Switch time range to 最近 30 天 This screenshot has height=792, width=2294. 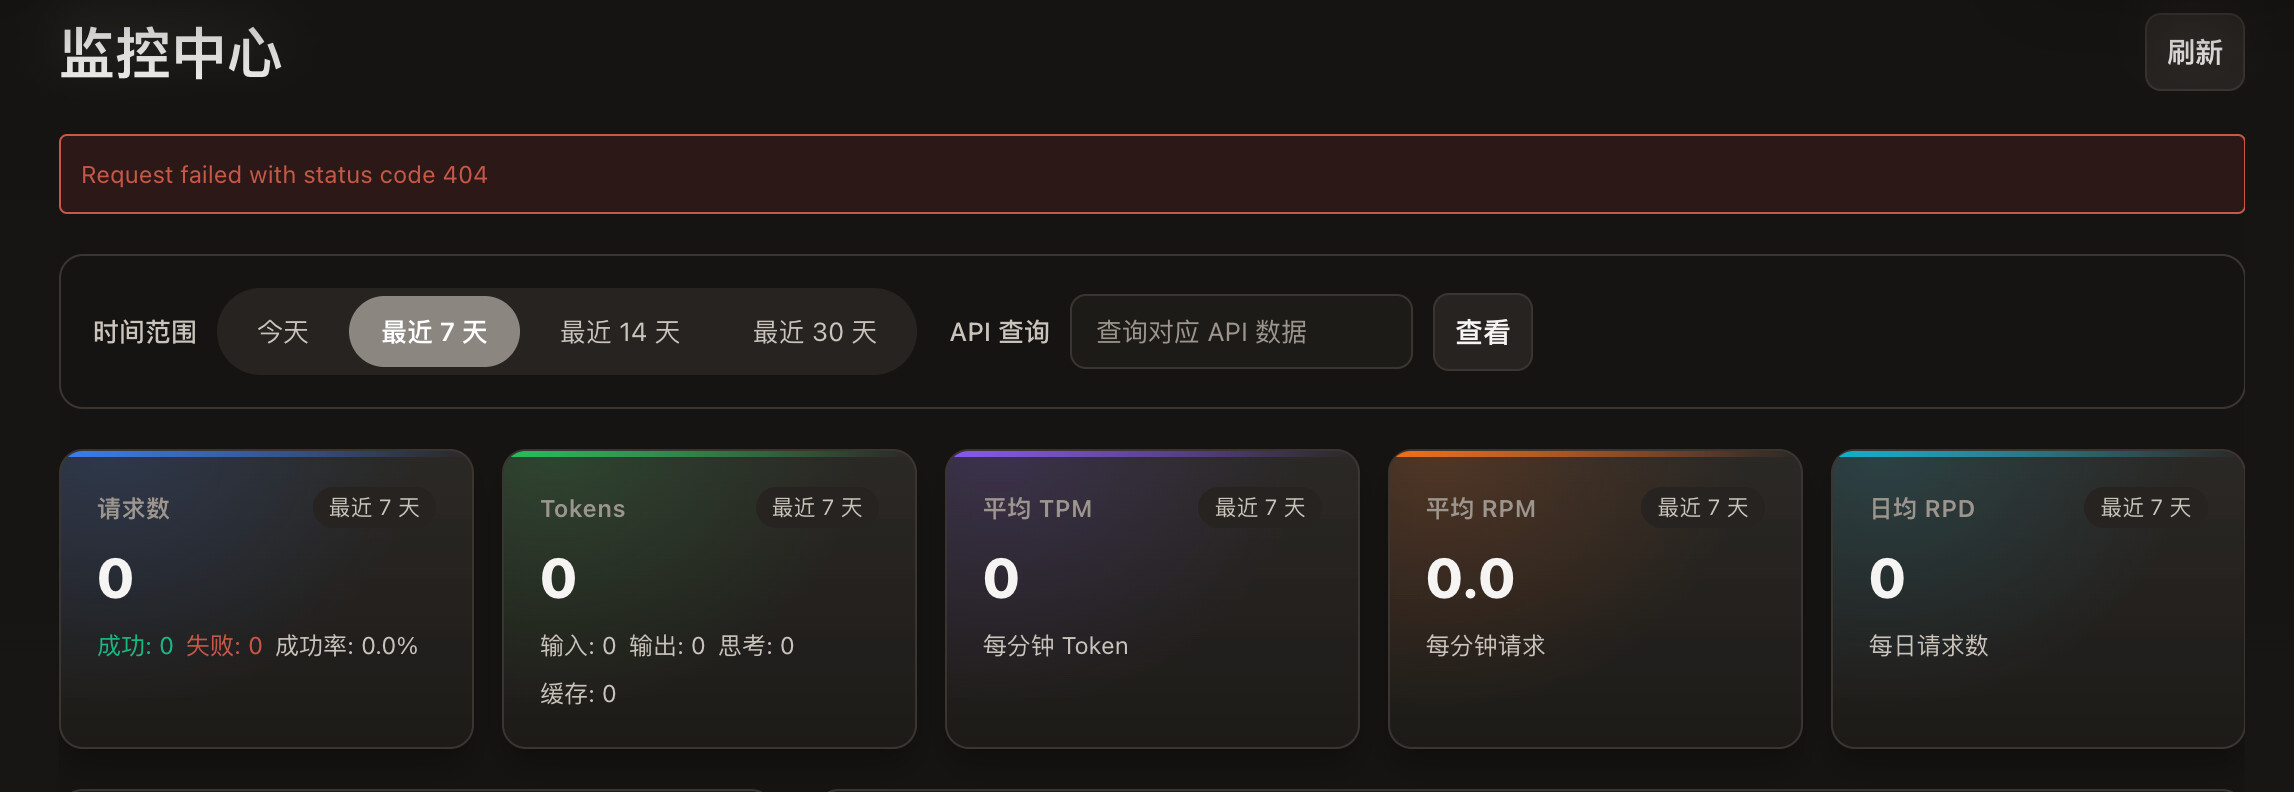pyautogui.click(x=814, y=332)
